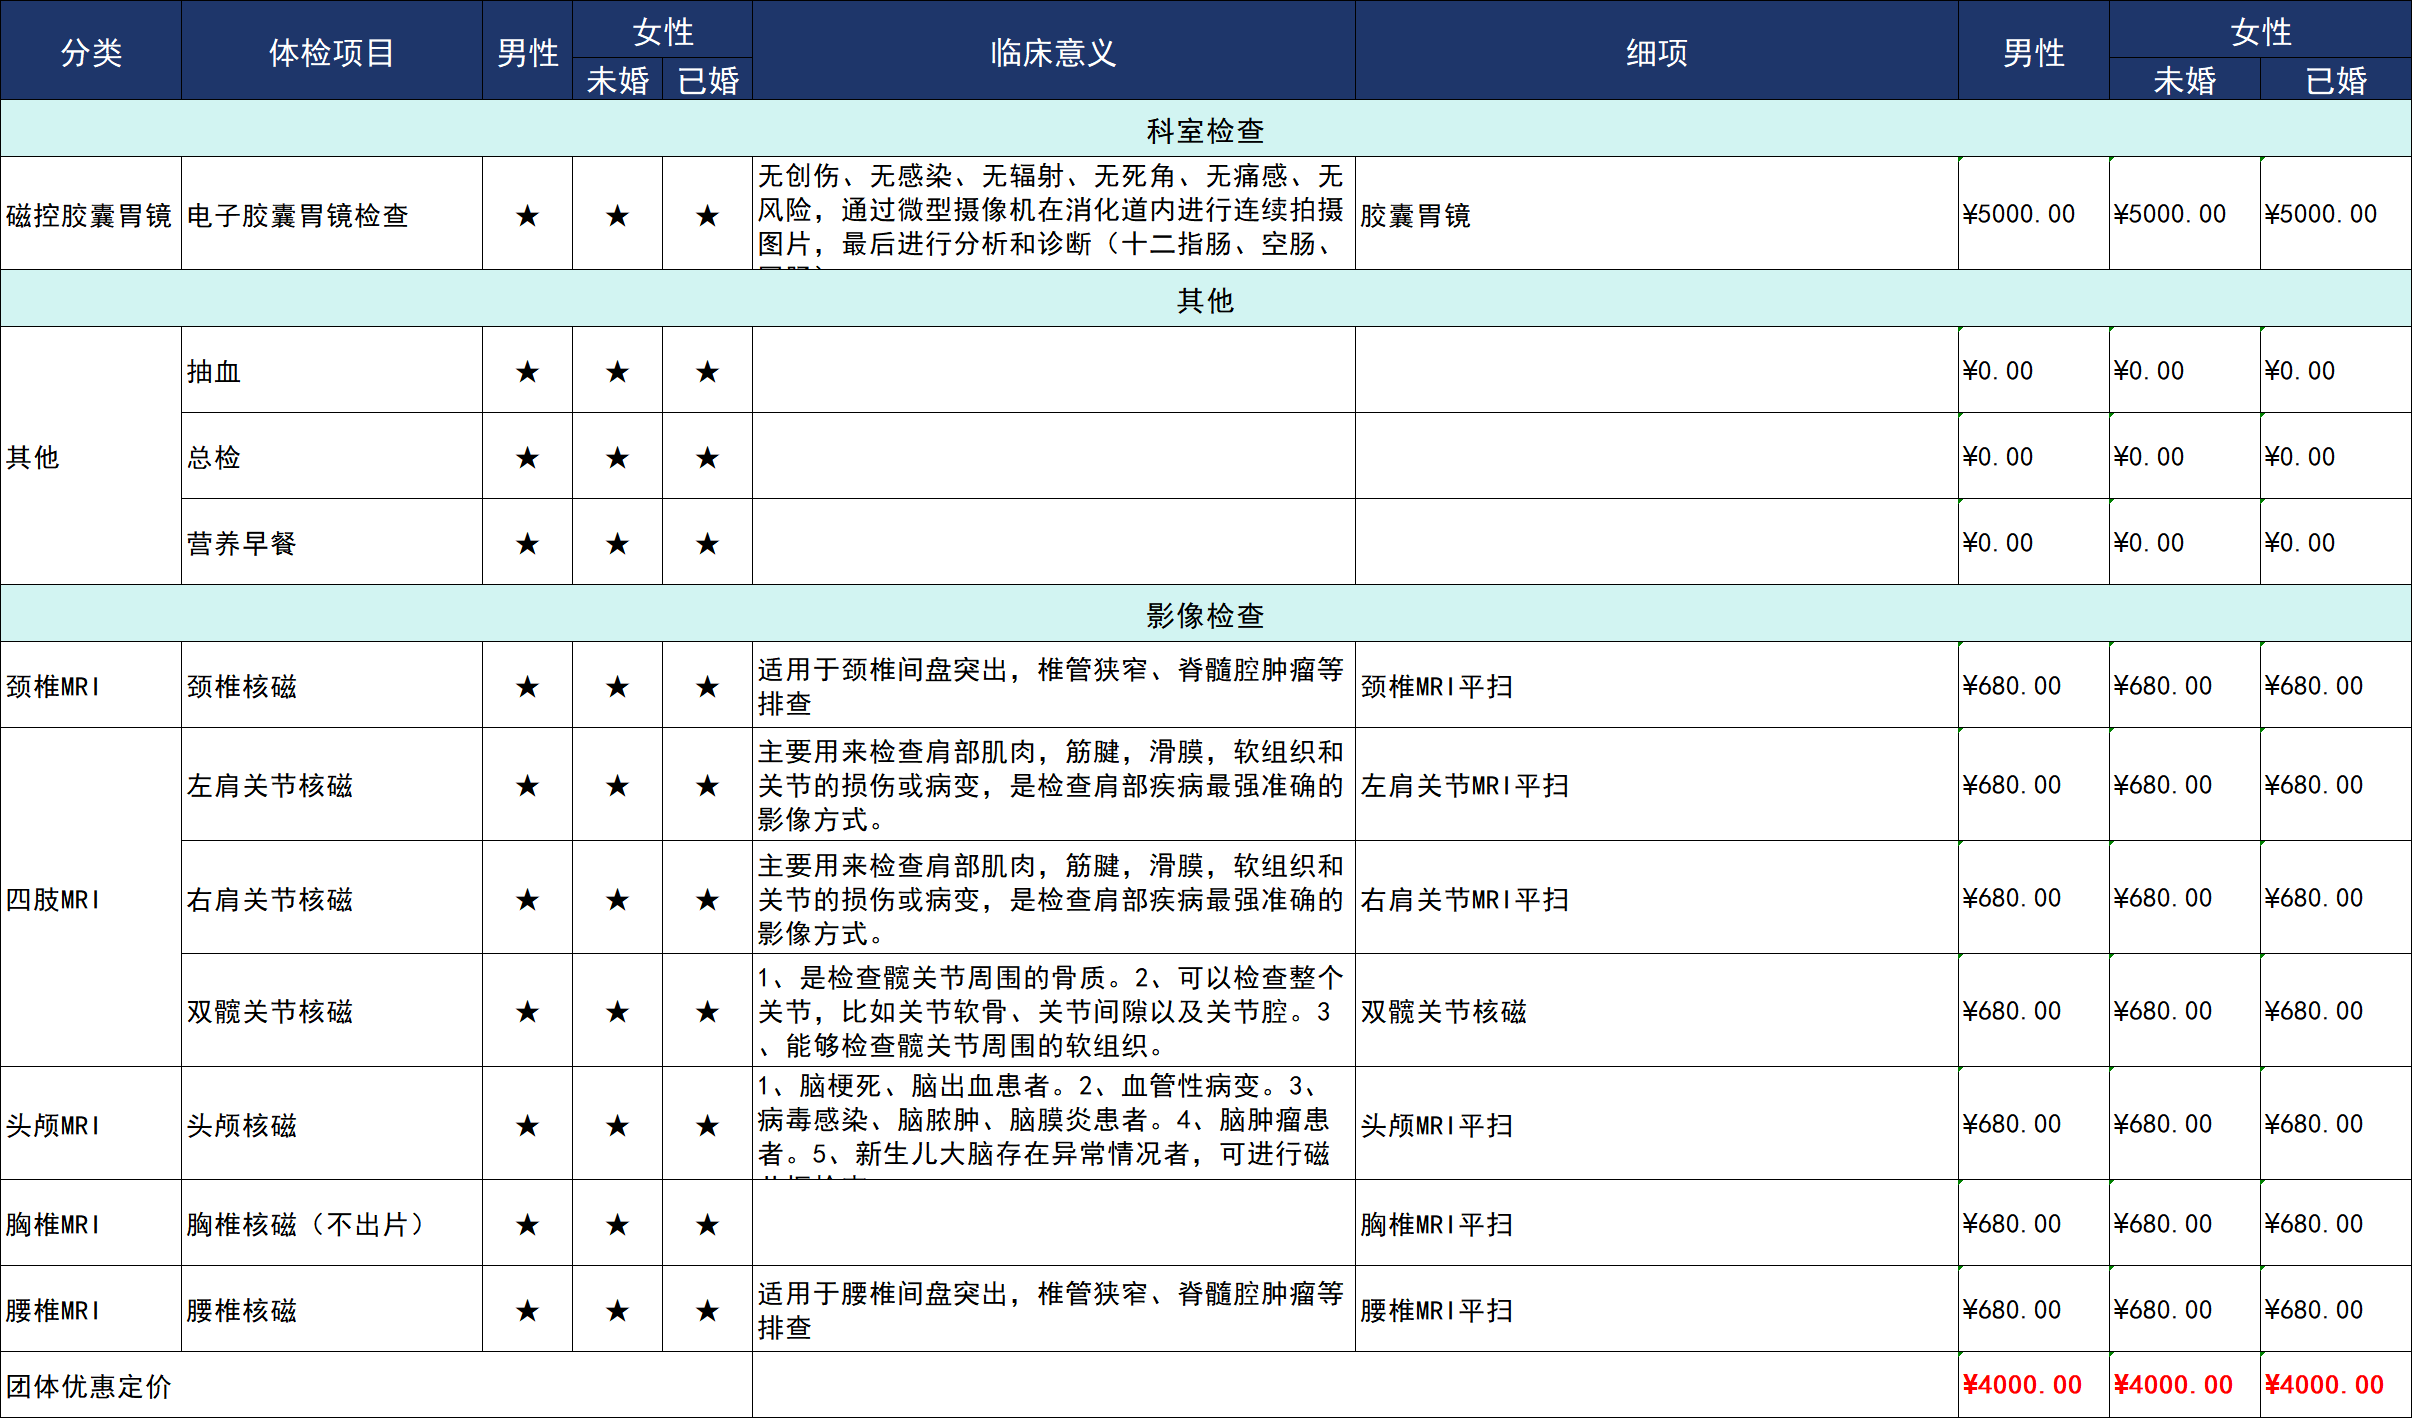Image resolution: width=2413 pixels, height=1419 pixels.
Task: Select the 体检项目 column header
Action: tap(331, 52)
